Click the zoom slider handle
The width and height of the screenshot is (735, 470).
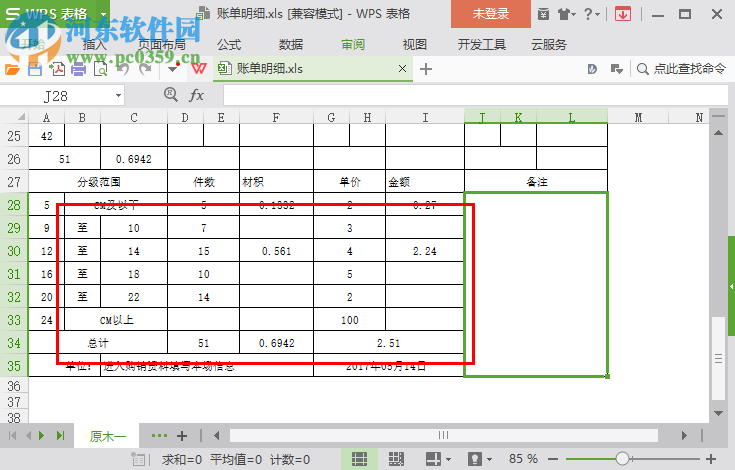(622, 459)
